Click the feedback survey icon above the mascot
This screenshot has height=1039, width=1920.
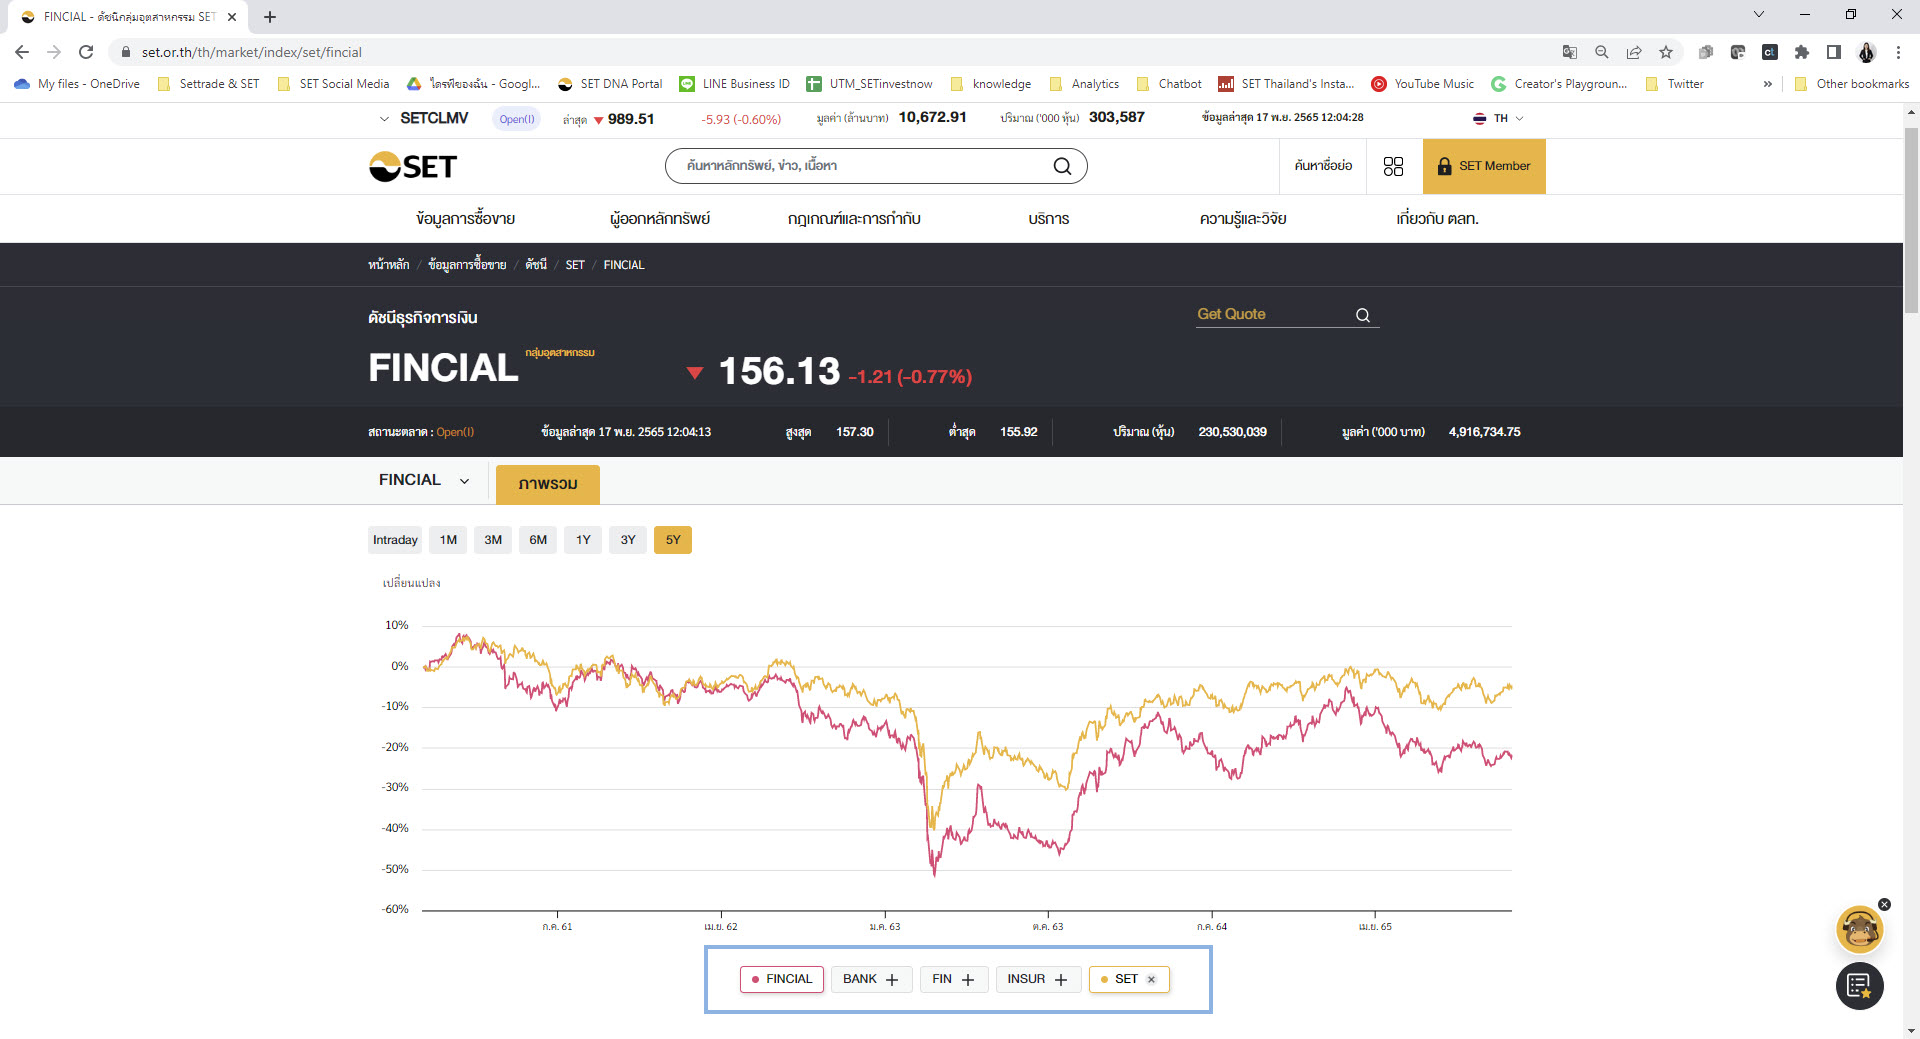1859,986
